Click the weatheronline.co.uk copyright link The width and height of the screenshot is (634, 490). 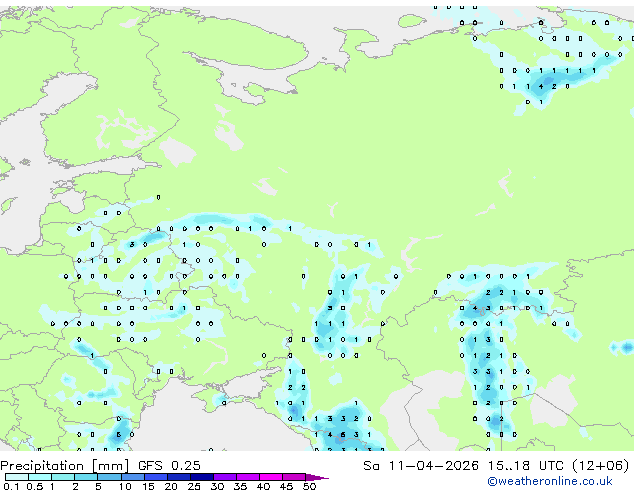tap(550, 481)
